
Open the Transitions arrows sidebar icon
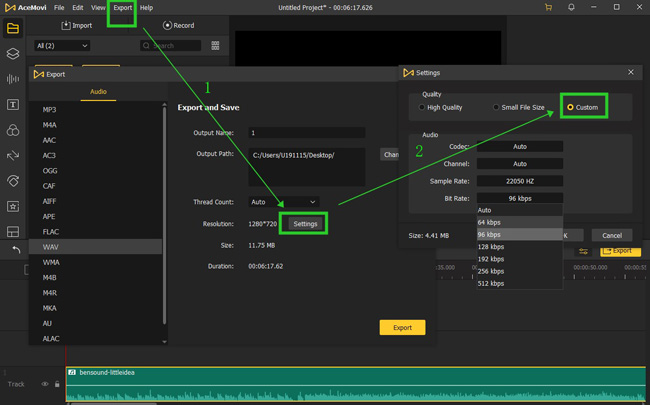pos(13,155)
